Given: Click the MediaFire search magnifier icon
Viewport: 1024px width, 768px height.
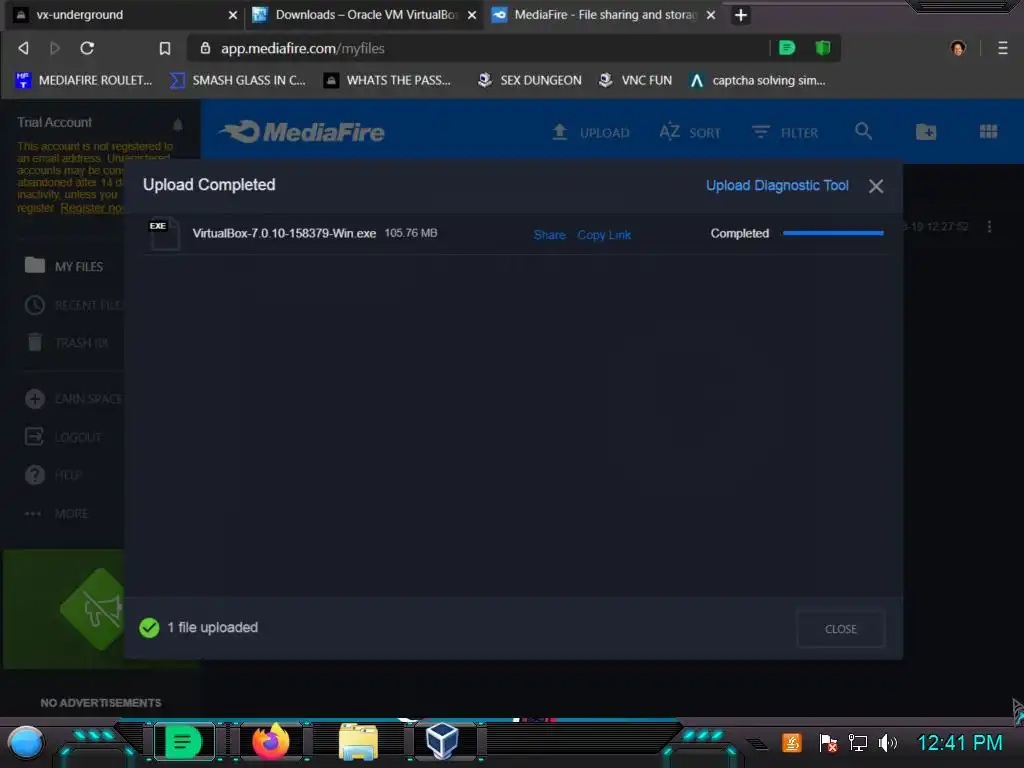Looking at the screenshot, I should click(863, 131).
